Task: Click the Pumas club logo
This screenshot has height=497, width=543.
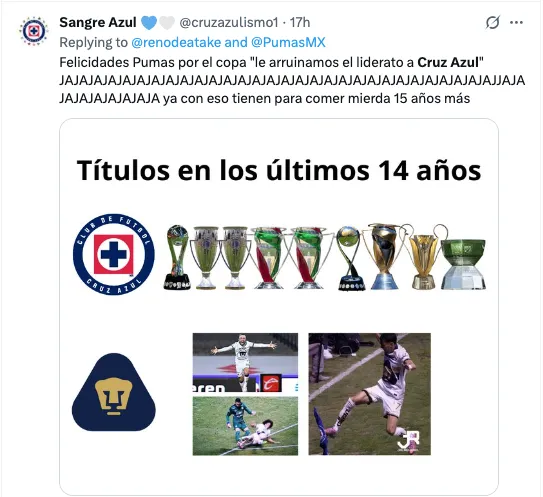Action: [114, 392]
